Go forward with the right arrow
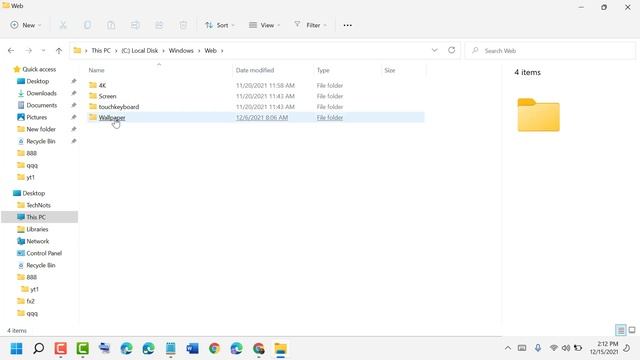The image size is (640, 360). coord(28,51)
